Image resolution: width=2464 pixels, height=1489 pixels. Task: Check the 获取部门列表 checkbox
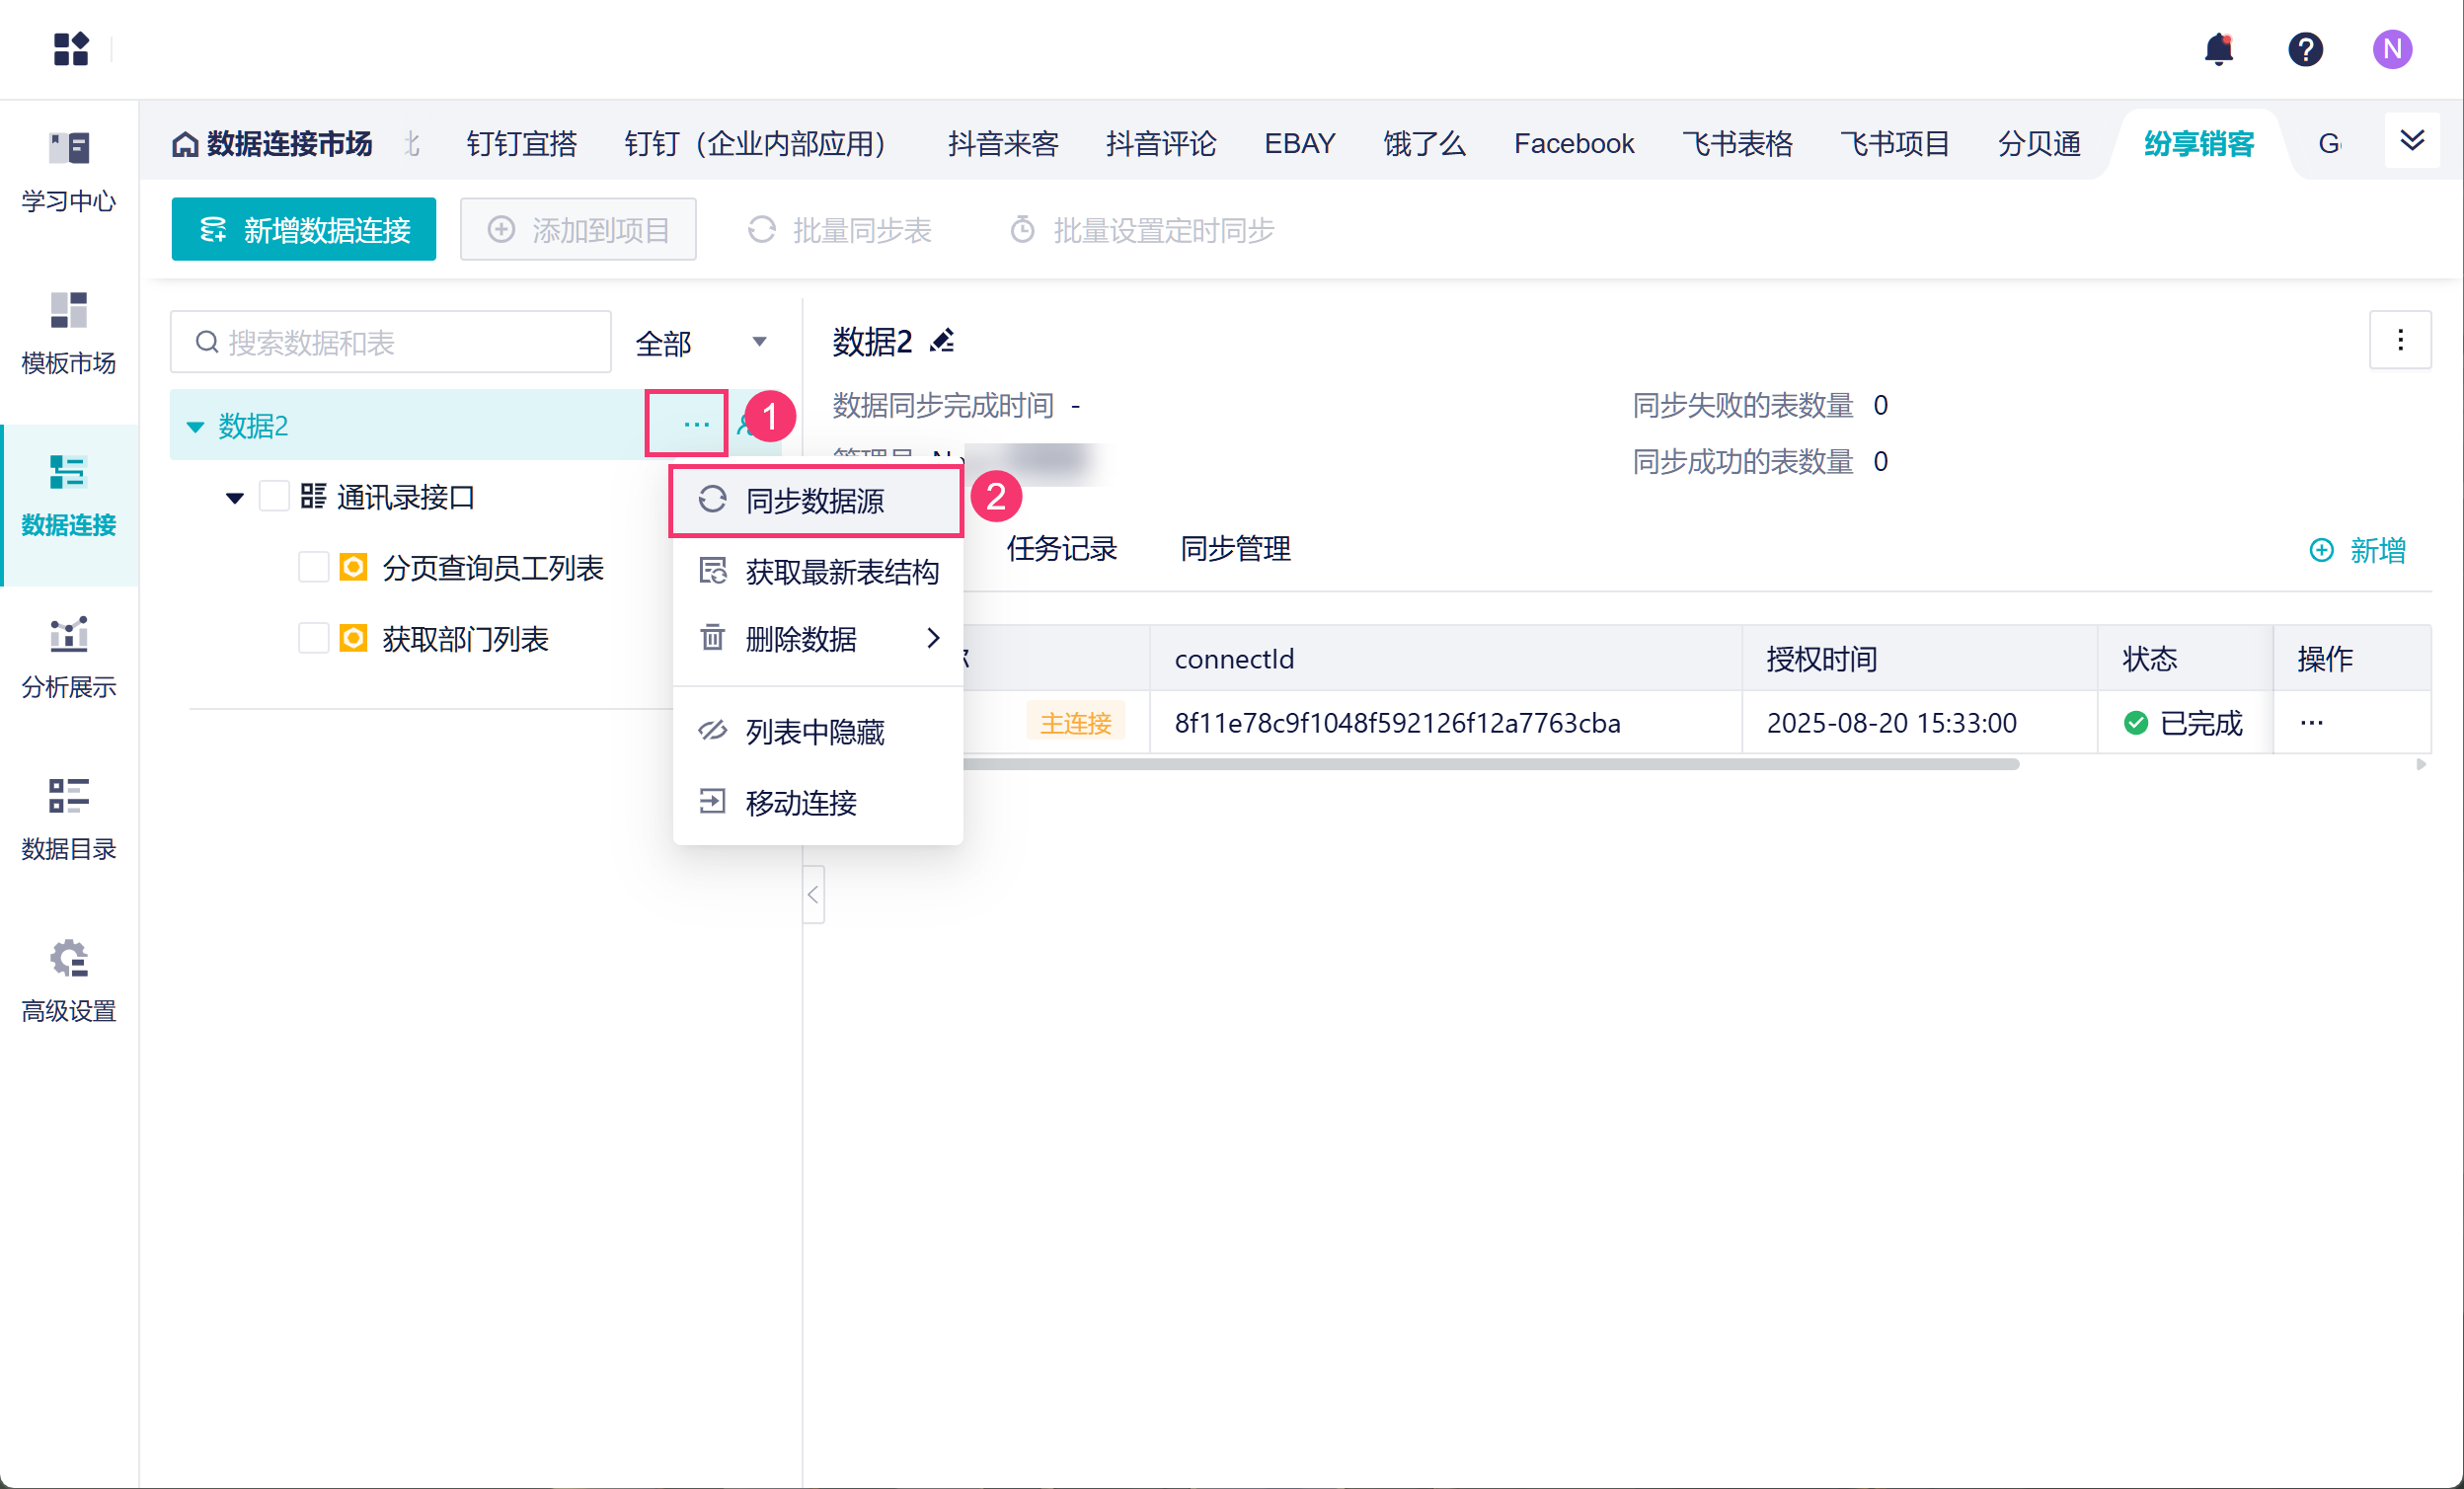click(314, 638)
